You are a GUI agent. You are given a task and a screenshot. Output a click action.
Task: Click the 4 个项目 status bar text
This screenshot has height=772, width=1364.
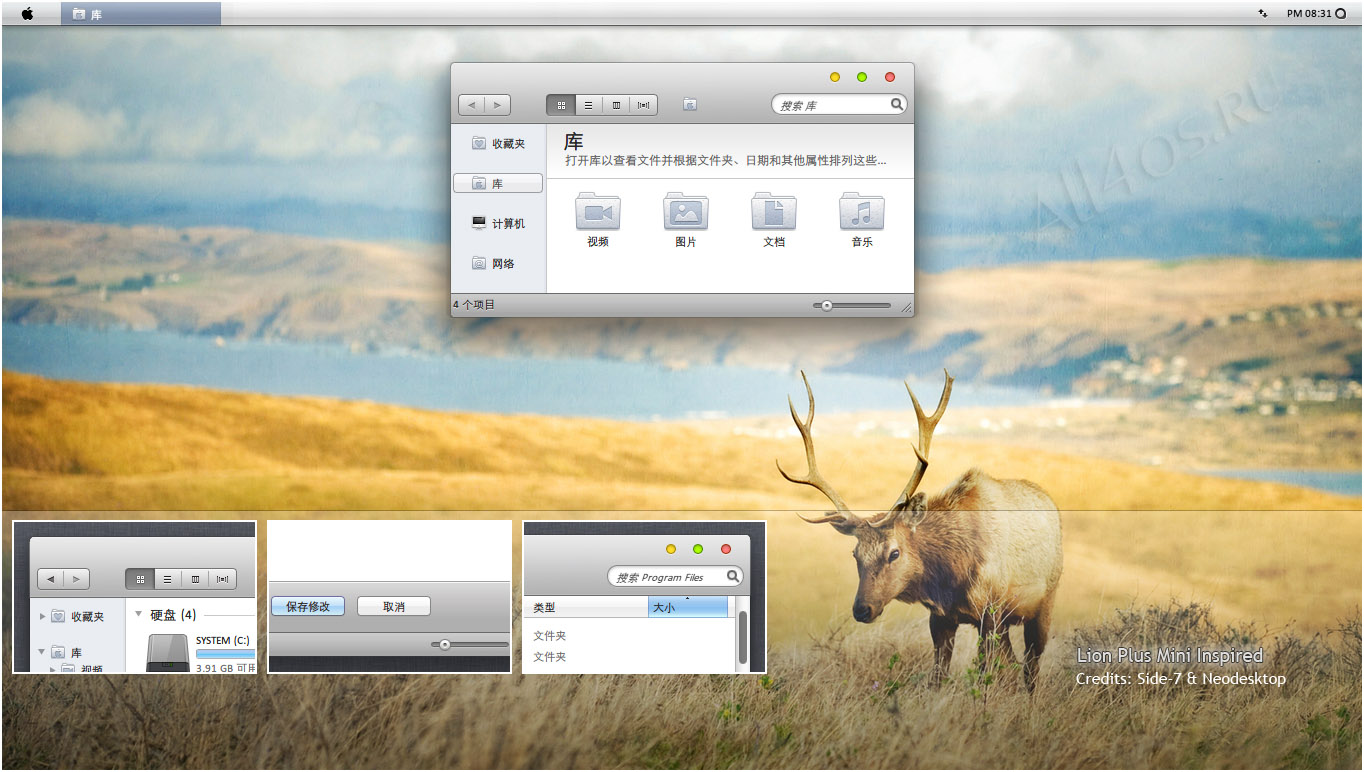pos(474,305)
